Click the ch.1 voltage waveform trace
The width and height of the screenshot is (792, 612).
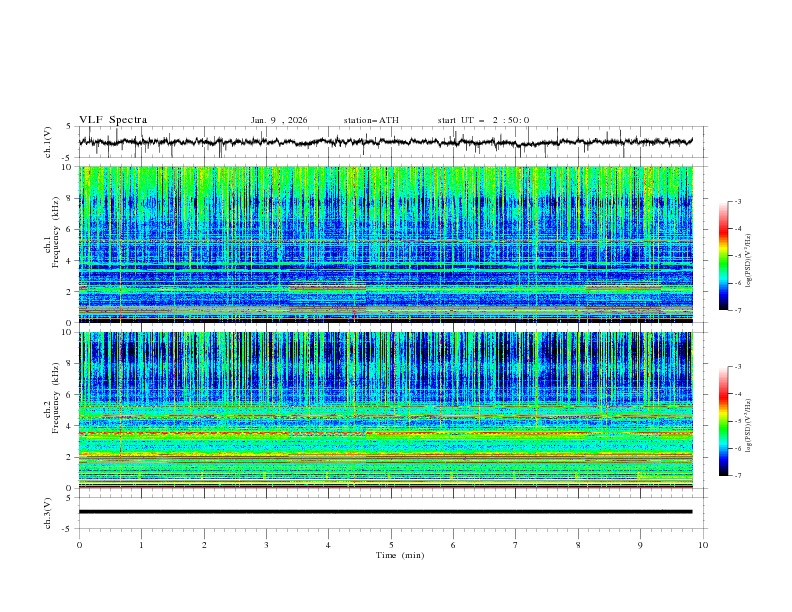click(x=385, y=142)
